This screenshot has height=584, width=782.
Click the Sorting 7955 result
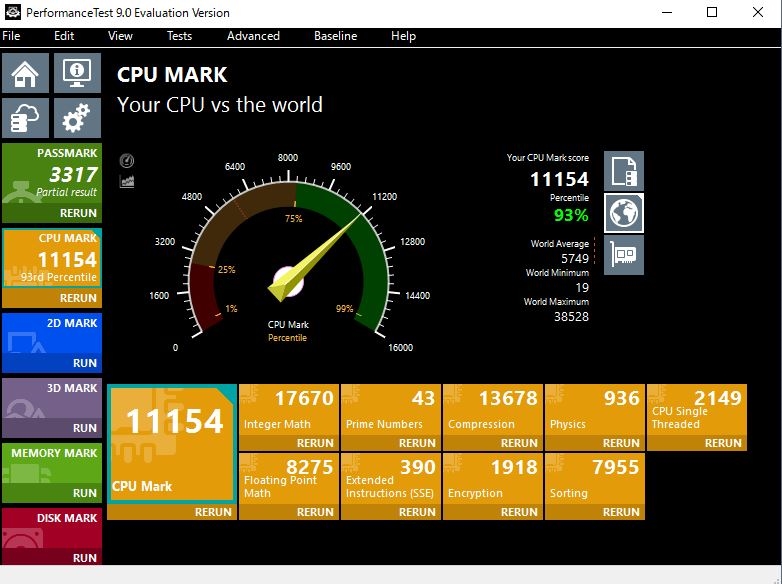[595, 478]
